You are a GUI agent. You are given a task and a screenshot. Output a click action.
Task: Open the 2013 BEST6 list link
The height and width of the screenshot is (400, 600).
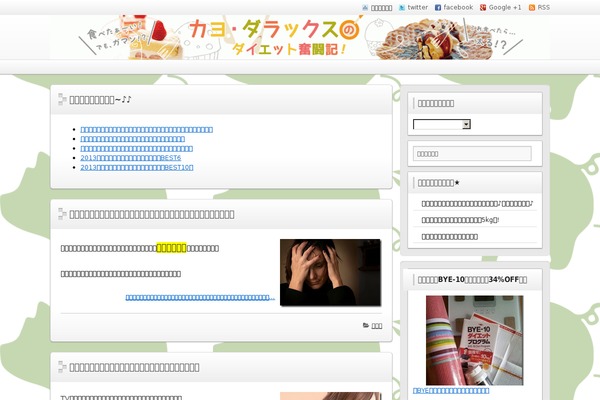point(130,158)
